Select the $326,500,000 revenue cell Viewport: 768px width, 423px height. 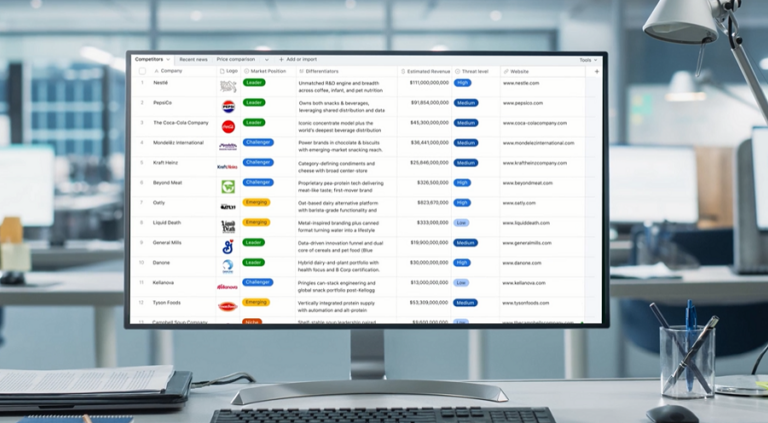click(x=432, y=183)
